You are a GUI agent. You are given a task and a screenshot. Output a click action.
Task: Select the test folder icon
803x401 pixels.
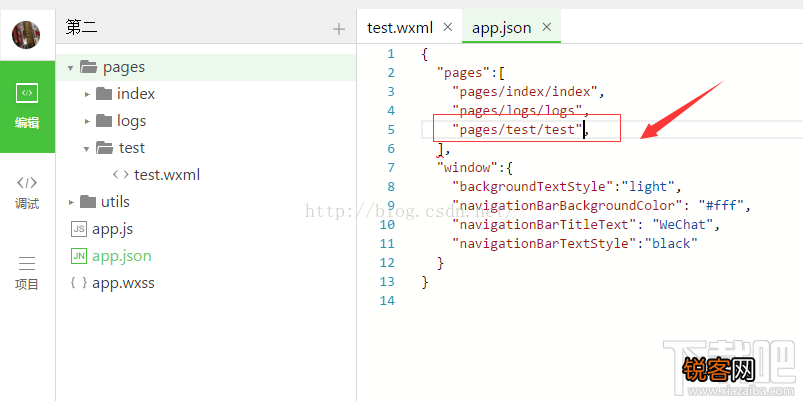pos(105,147)
